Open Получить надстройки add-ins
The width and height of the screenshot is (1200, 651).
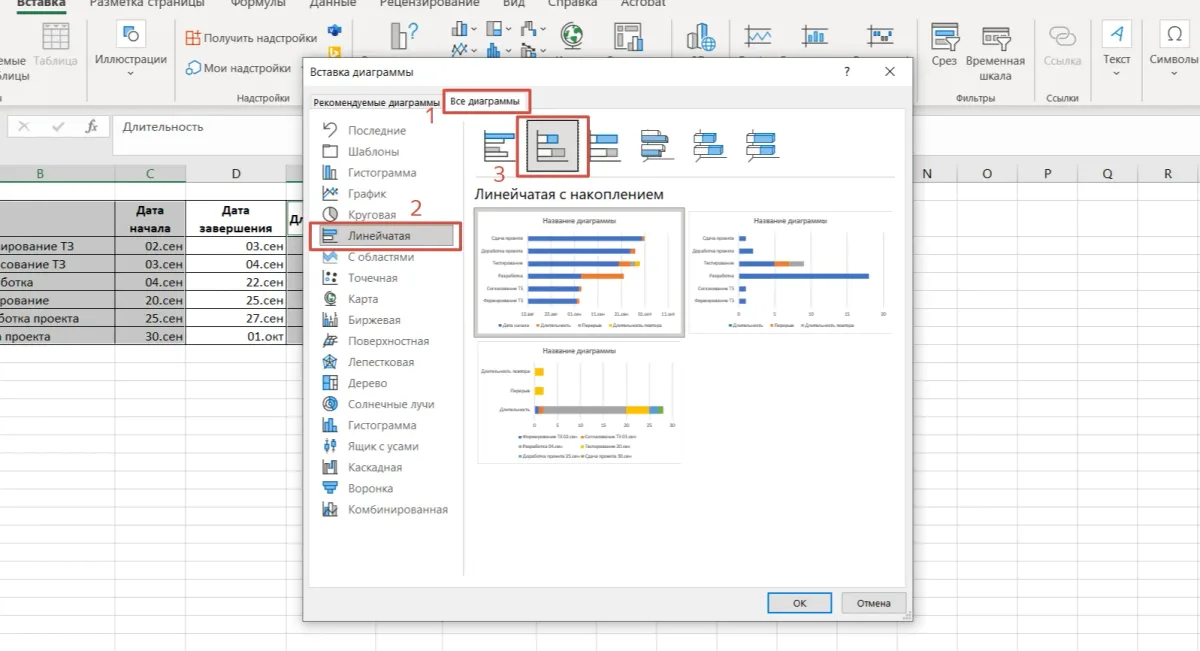click(x=251, y=38)
